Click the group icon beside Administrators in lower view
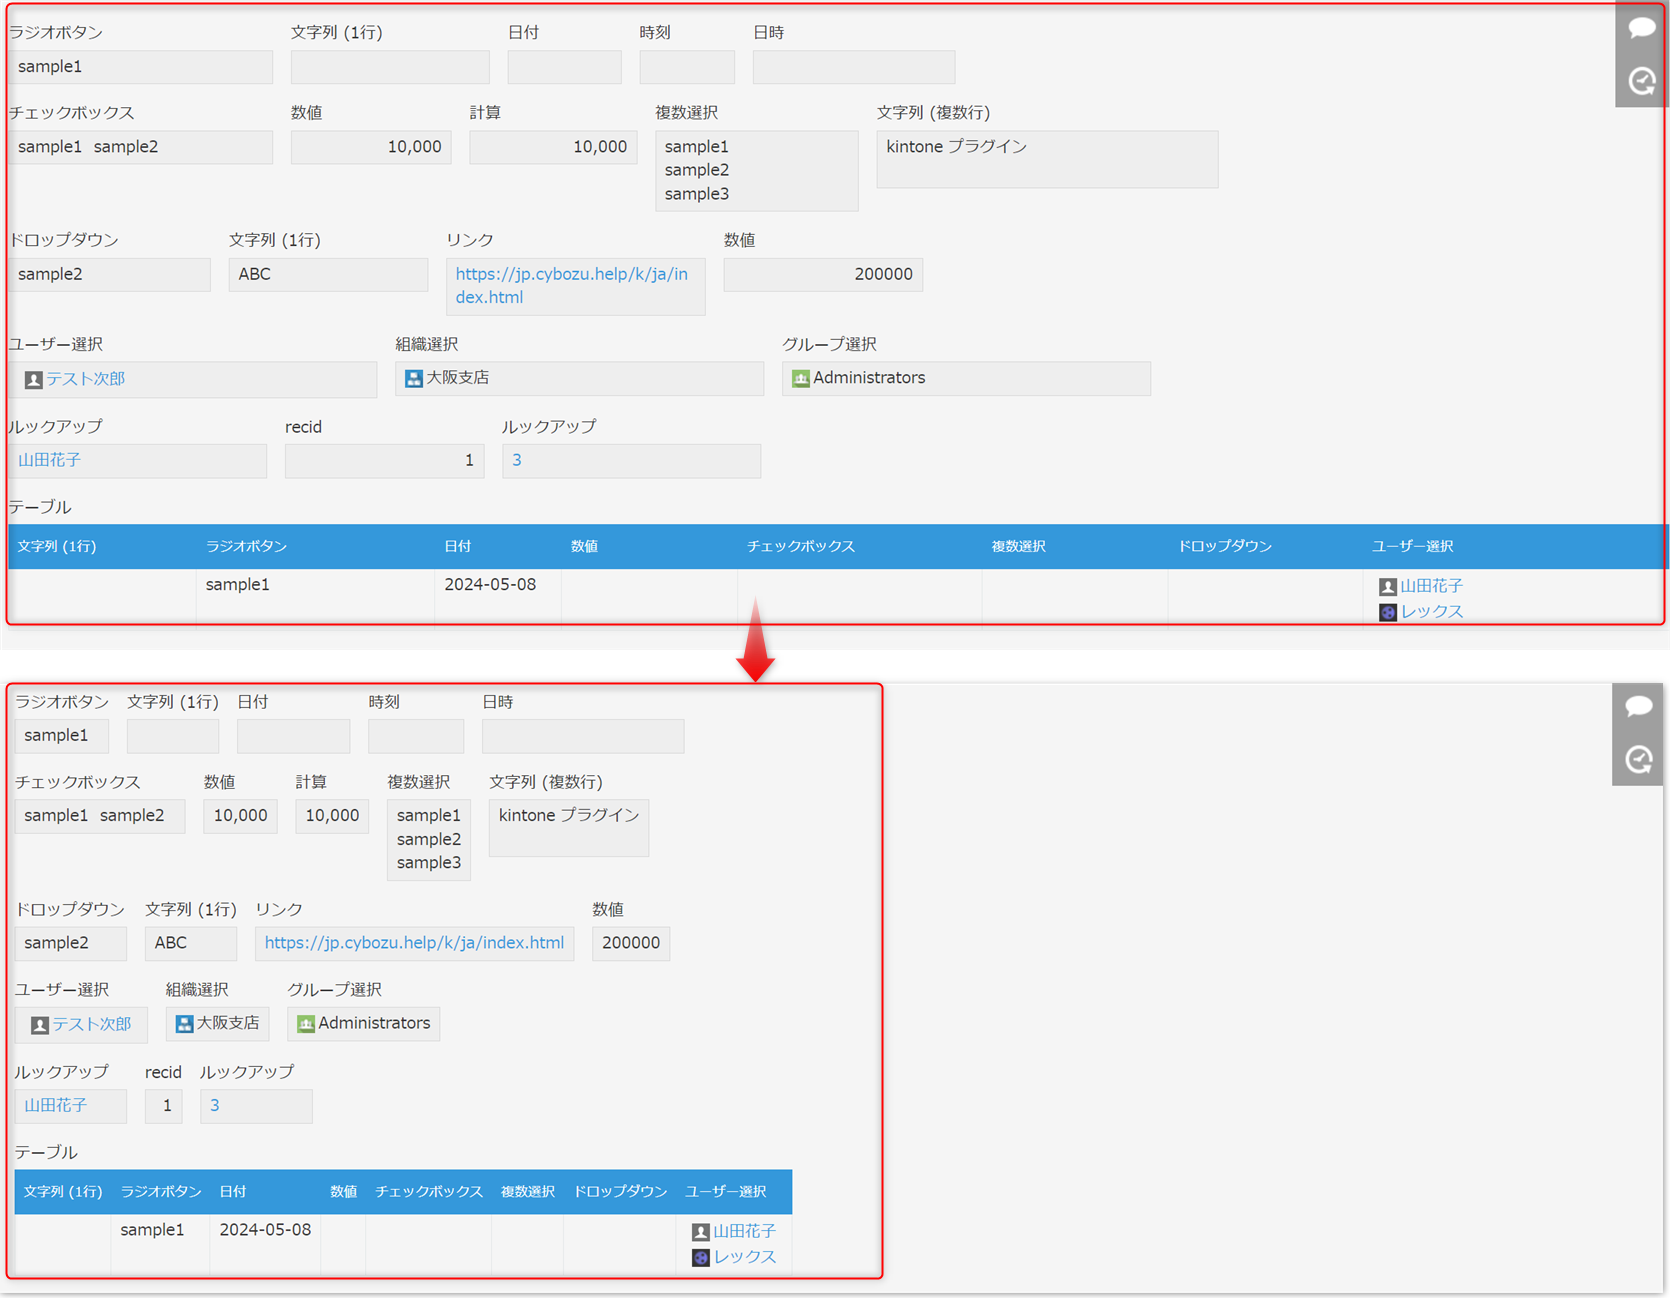 306,1024
